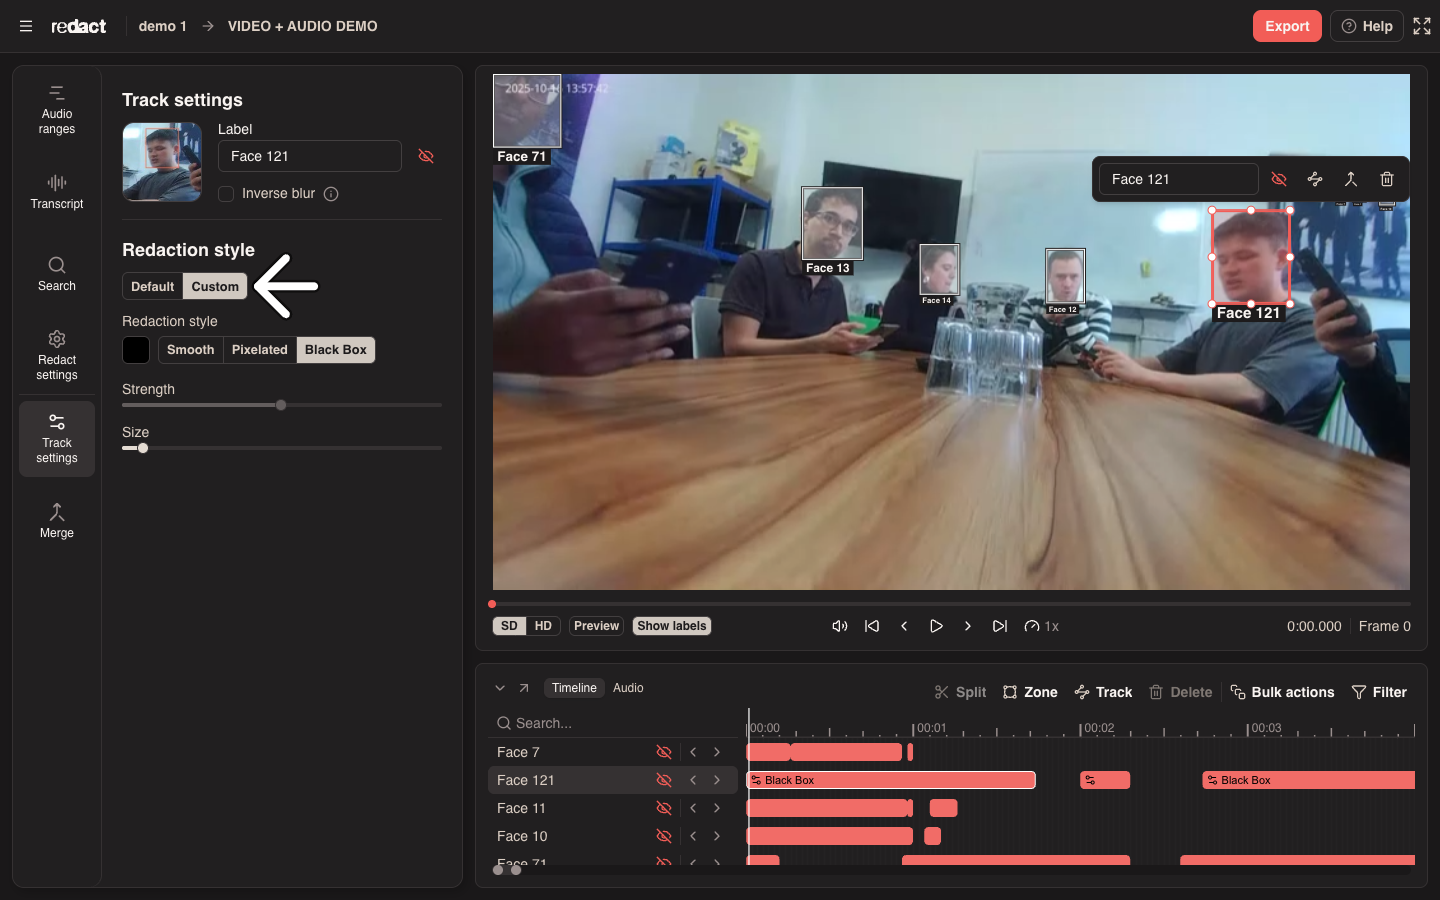Viewport: 1440px width, 900px height.
Task: Open the Bulk actions menu
Action: tap(1282, 692)
